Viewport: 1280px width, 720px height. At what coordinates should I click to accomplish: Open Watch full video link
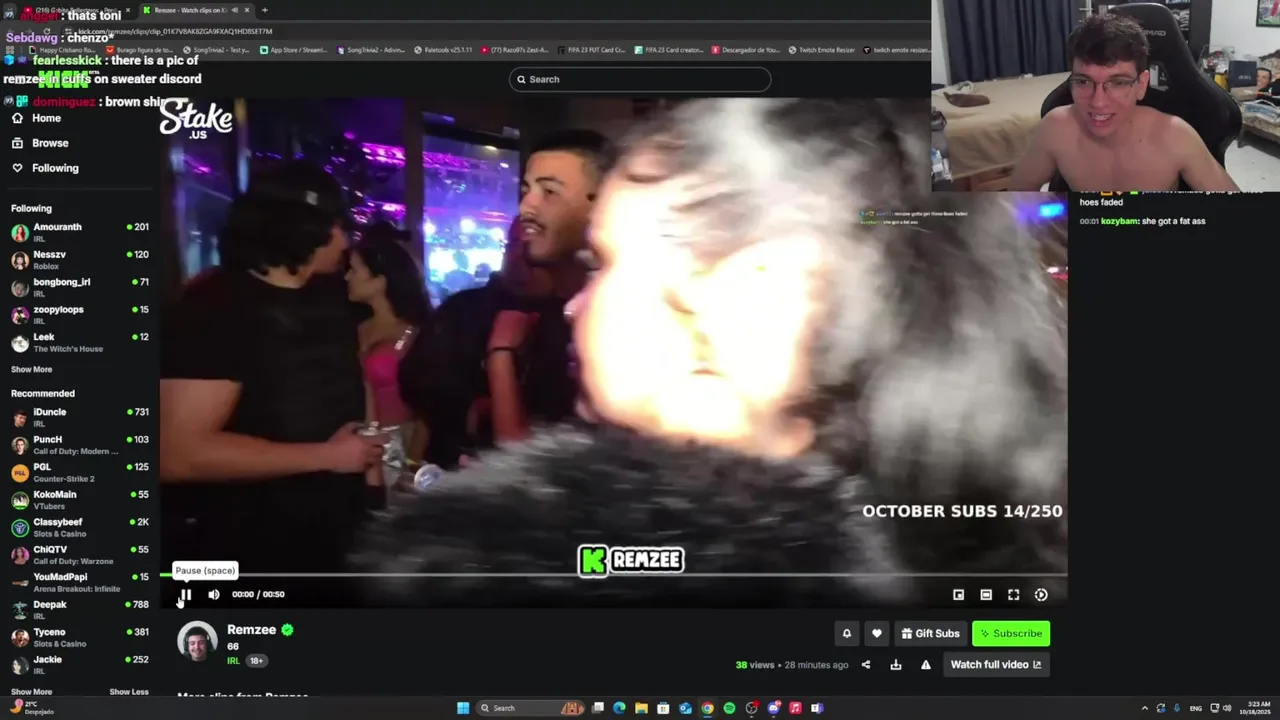coord(996,665)
